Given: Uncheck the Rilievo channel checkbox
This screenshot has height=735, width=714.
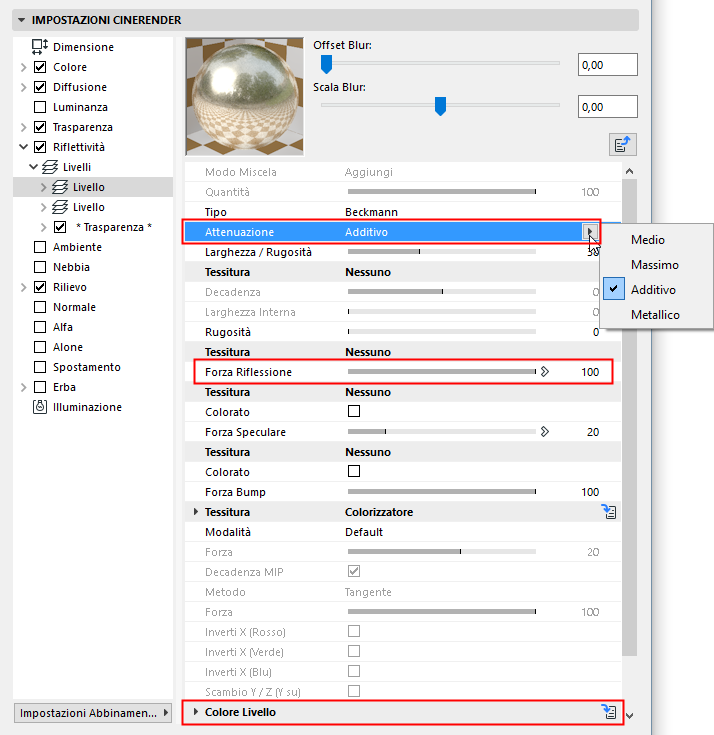Looking at the screenshot, I should [x=40, y=287].
